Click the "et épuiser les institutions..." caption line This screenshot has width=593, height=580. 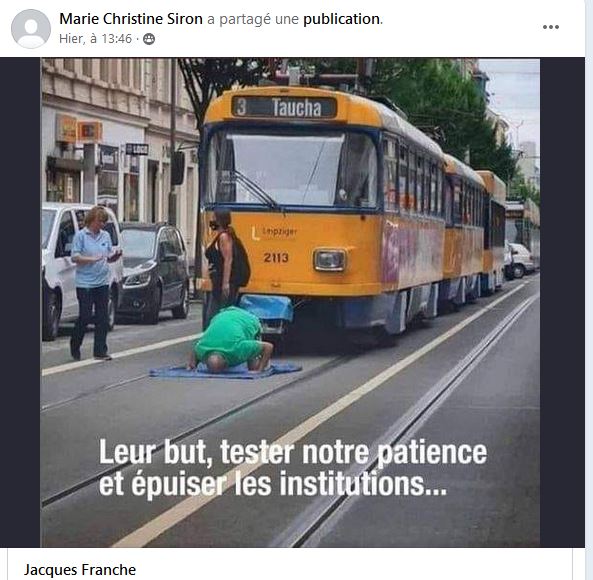tap(273, 485)
